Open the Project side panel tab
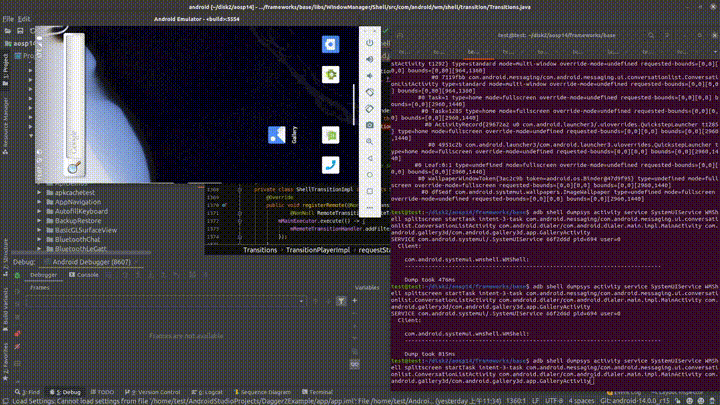The image size is (720, 405). click(6, 70)
